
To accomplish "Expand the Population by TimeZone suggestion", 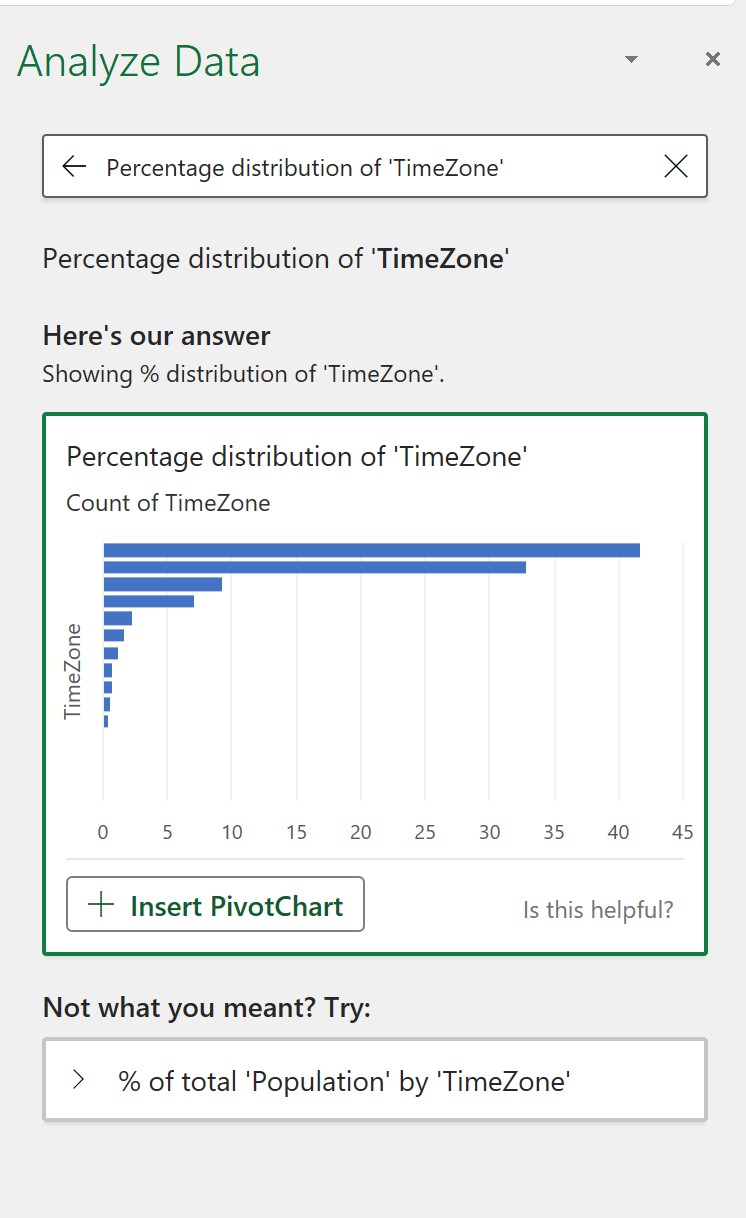I will (x=375, y=1081).
